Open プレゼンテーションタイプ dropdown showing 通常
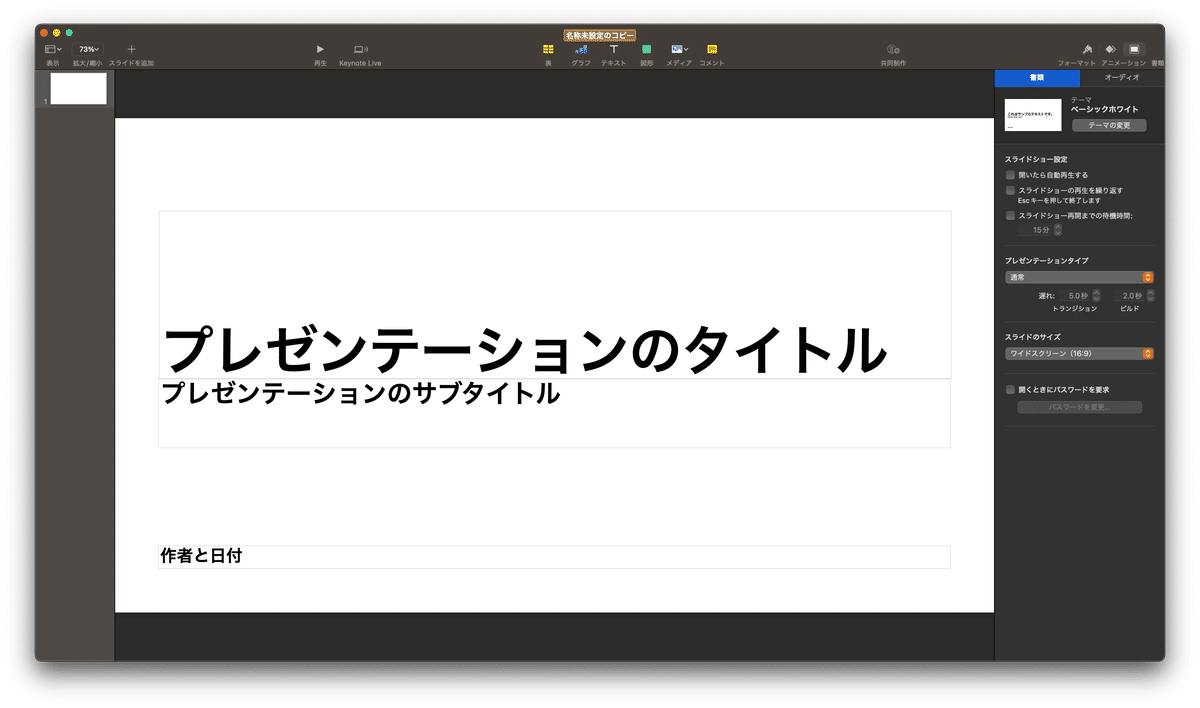1200x708 pixels. click(1079, 277)
